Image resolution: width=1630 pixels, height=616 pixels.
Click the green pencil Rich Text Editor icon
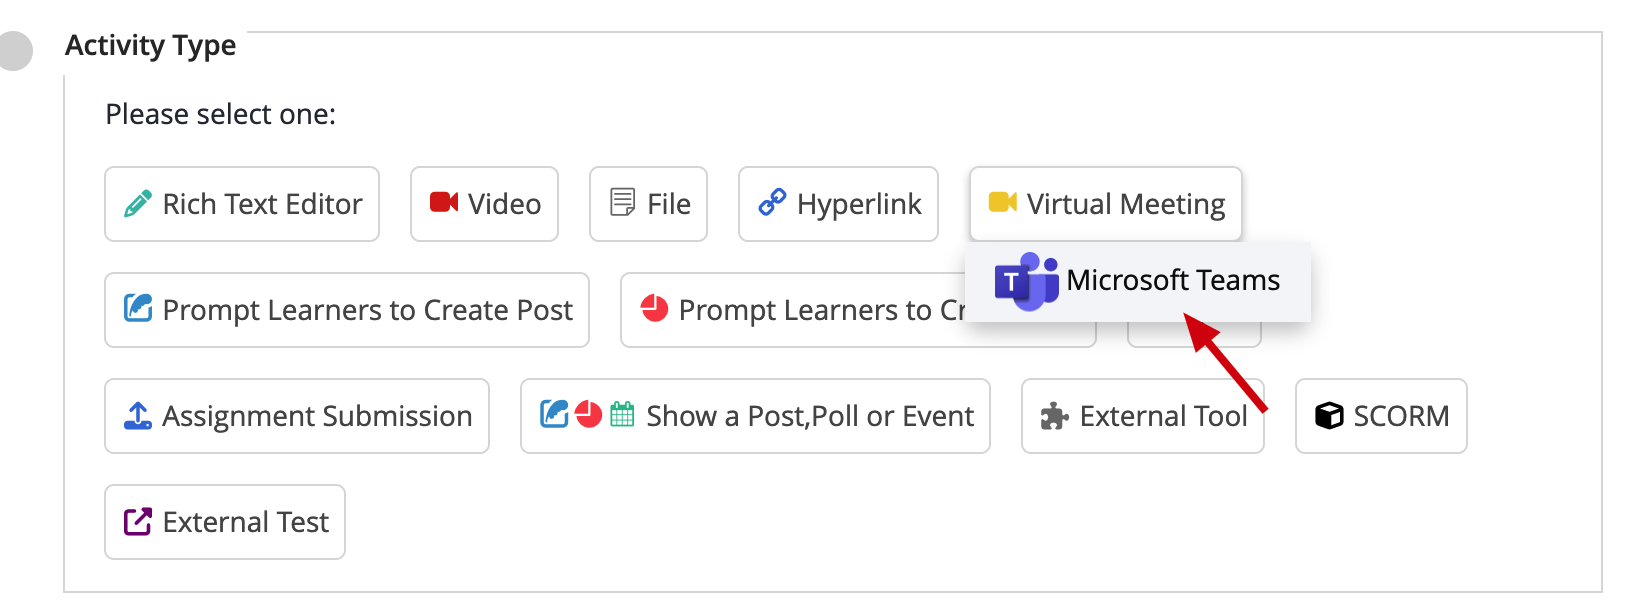click(138, 204)
